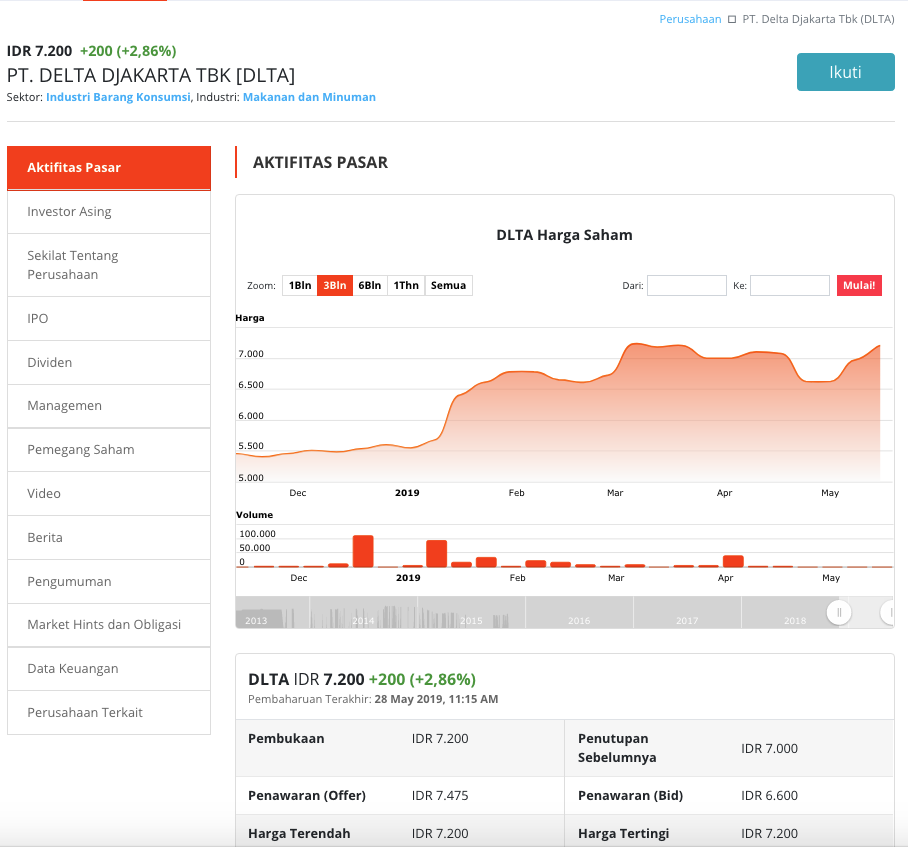Click the Pembukaan row label
Image resolution: width=908 pixels, height=847 pixels.
(x=286, y=739)
